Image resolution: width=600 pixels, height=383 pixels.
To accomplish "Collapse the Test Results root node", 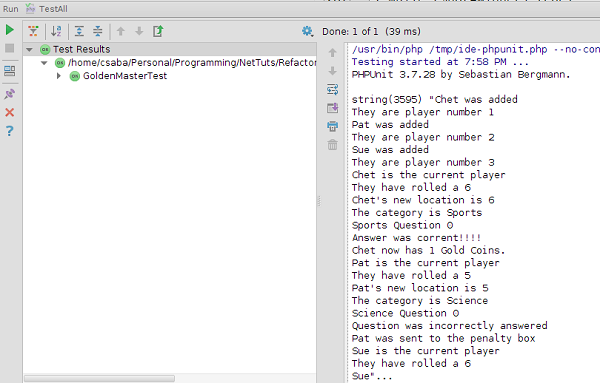I will pos(29,50).
